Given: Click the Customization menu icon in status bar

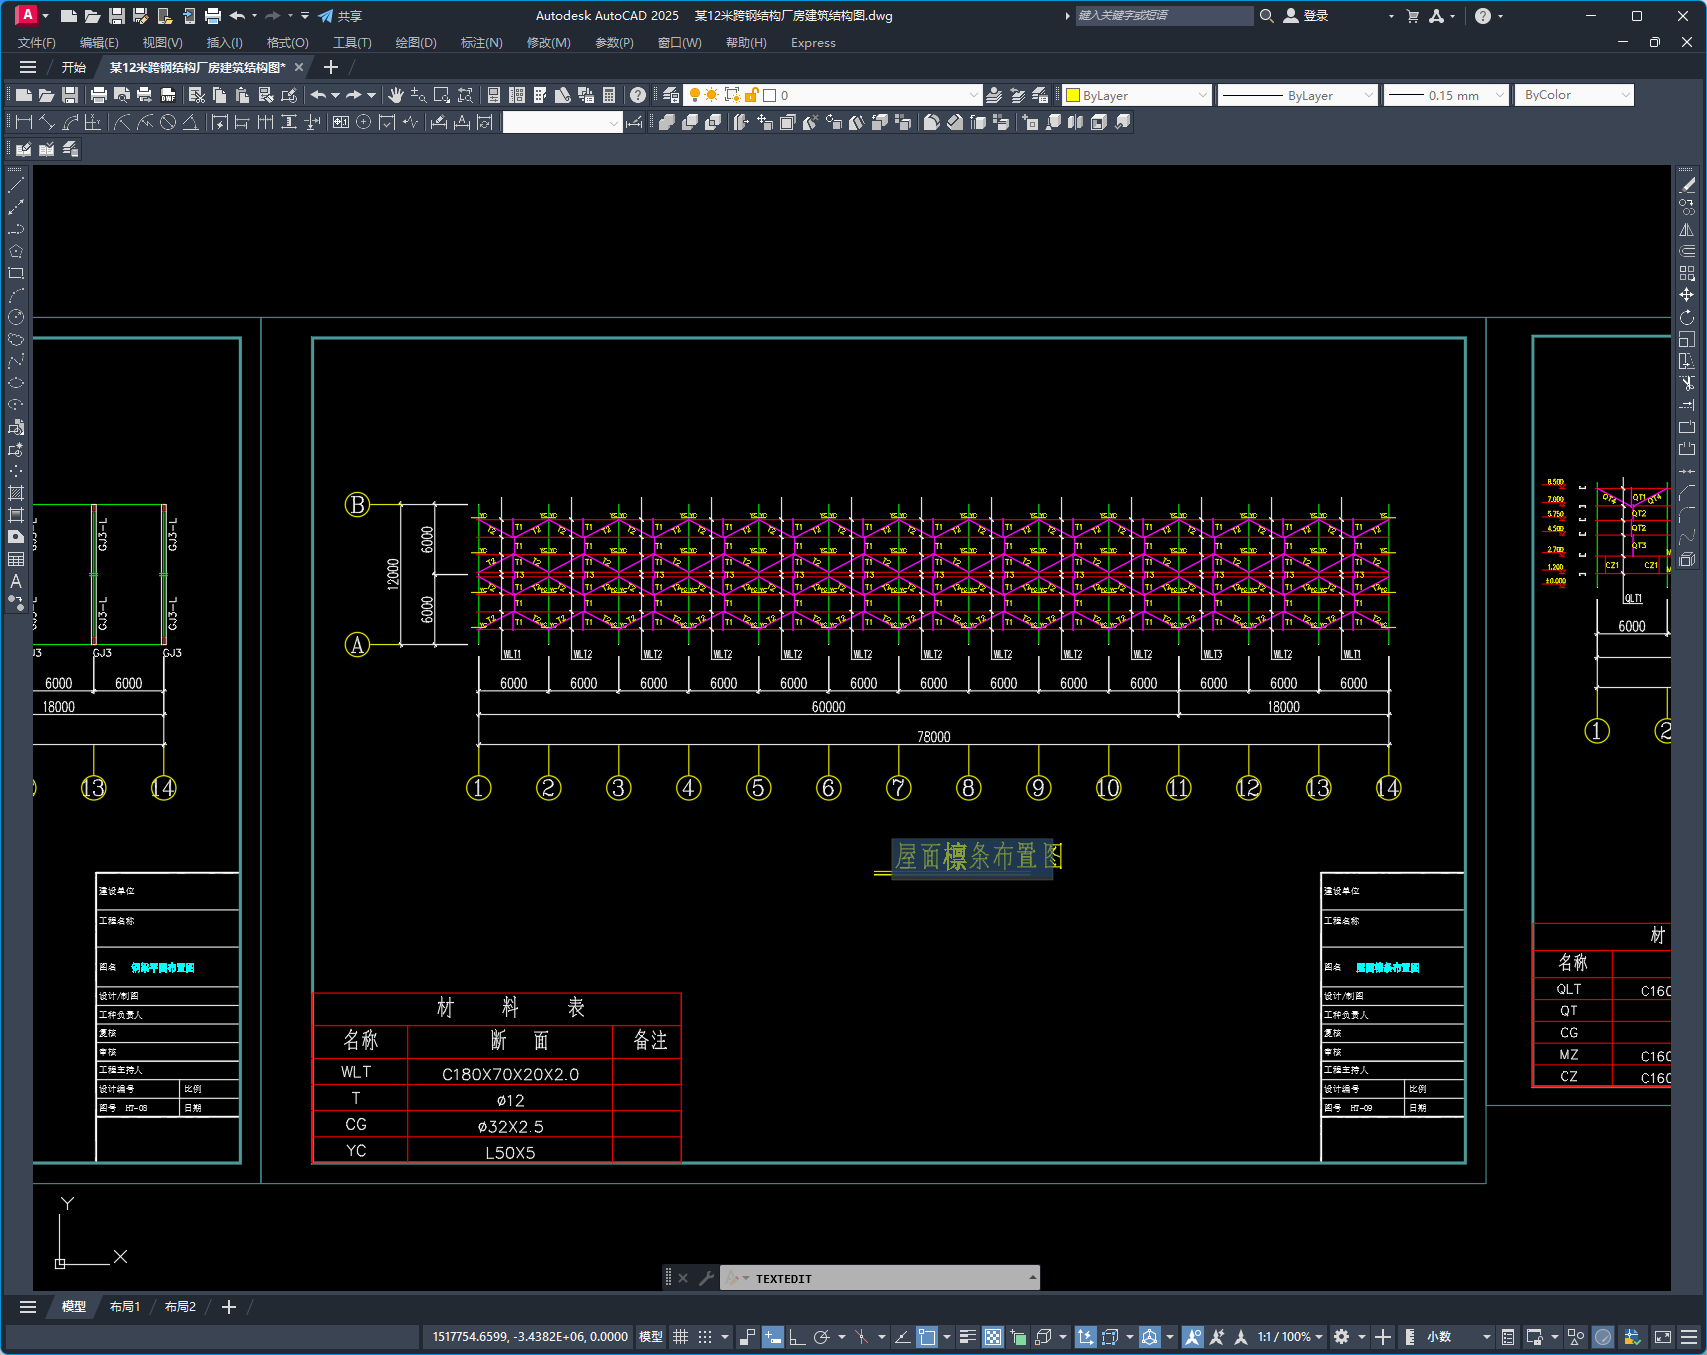Looking at the screenshot, I should coord(1689,1337).
